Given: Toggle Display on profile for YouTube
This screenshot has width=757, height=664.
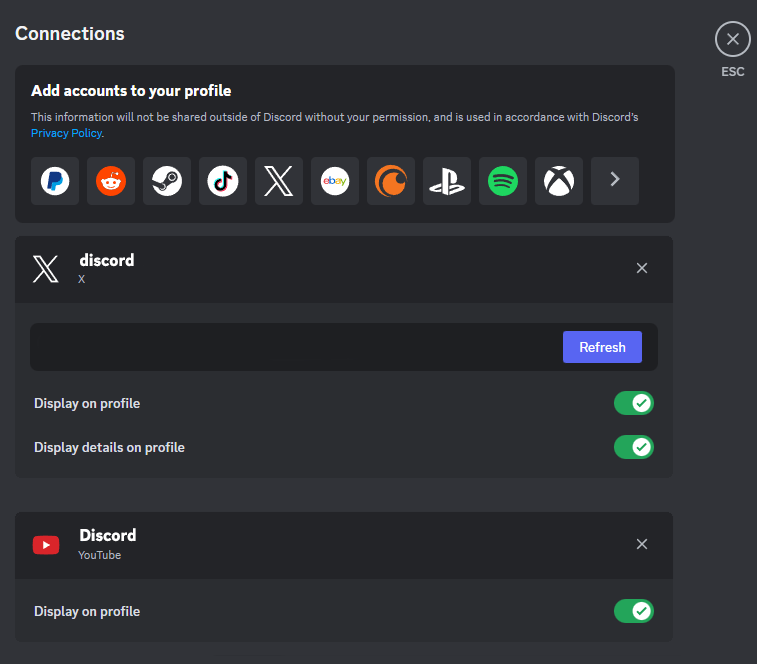Looking at the screenshot, I should point(633,611).
